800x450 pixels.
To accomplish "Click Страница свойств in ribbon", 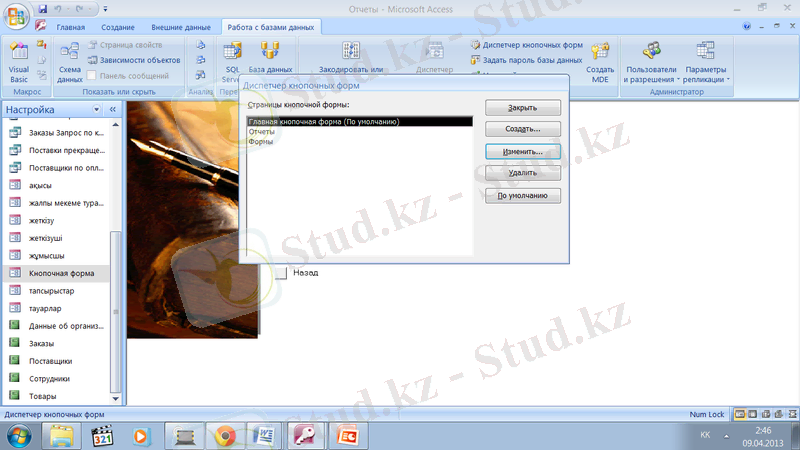I will click(x=125, y=45).
